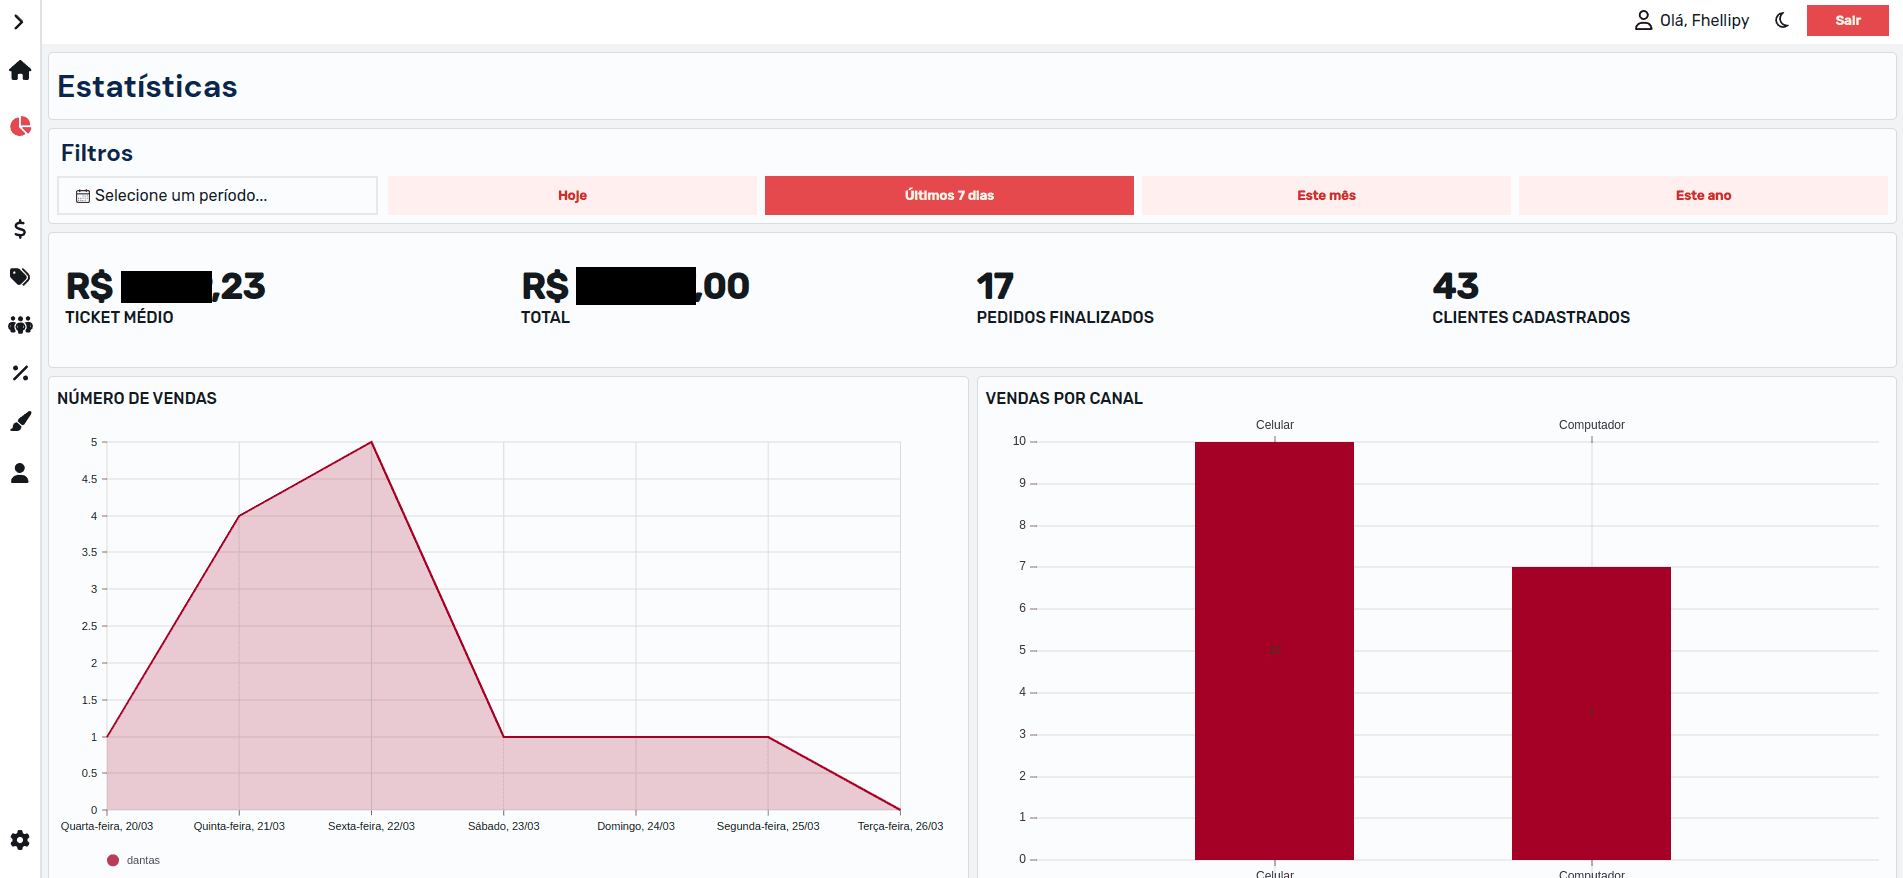Click the Sábado, 23/03 axis label
The width and height of the screenshot is (1903, 878).
(x=504, y=826)
